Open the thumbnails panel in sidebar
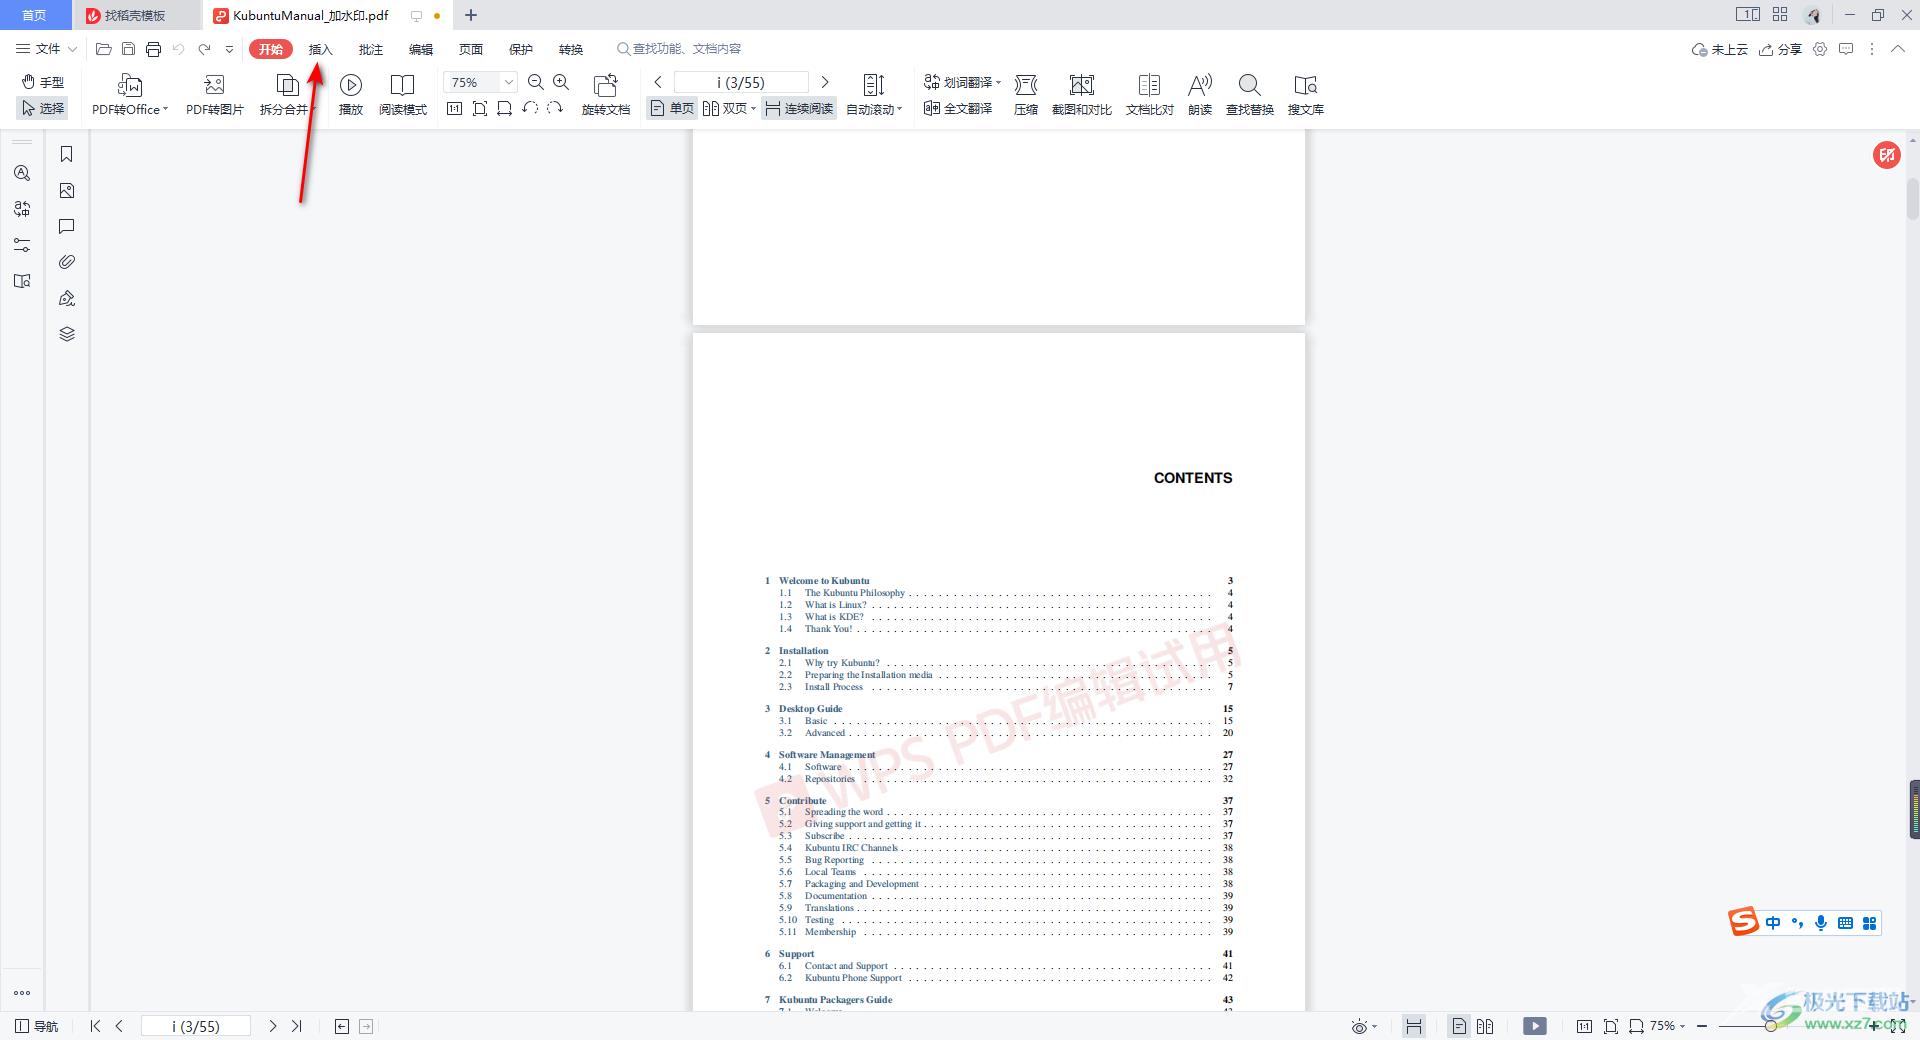Screen dimensions: 1920x1040 coord(67,190)
